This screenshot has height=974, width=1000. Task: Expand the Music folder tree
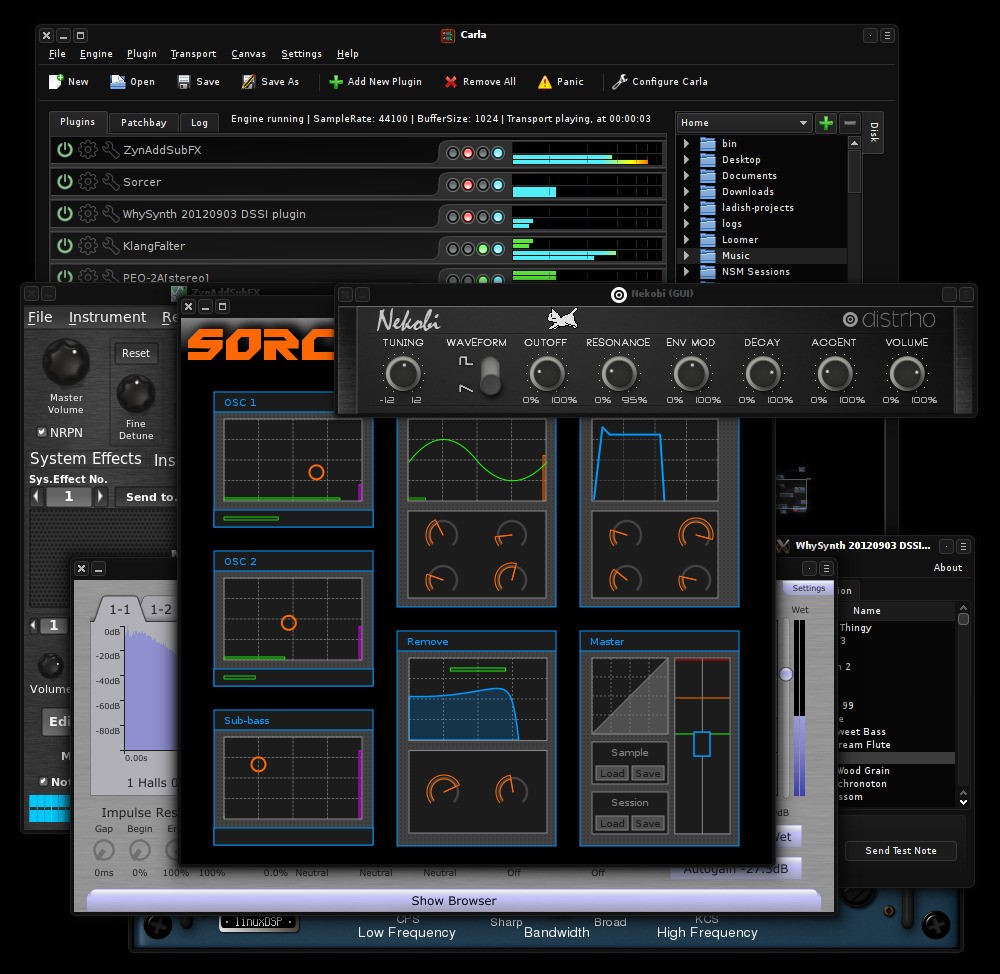pos(686,256)
